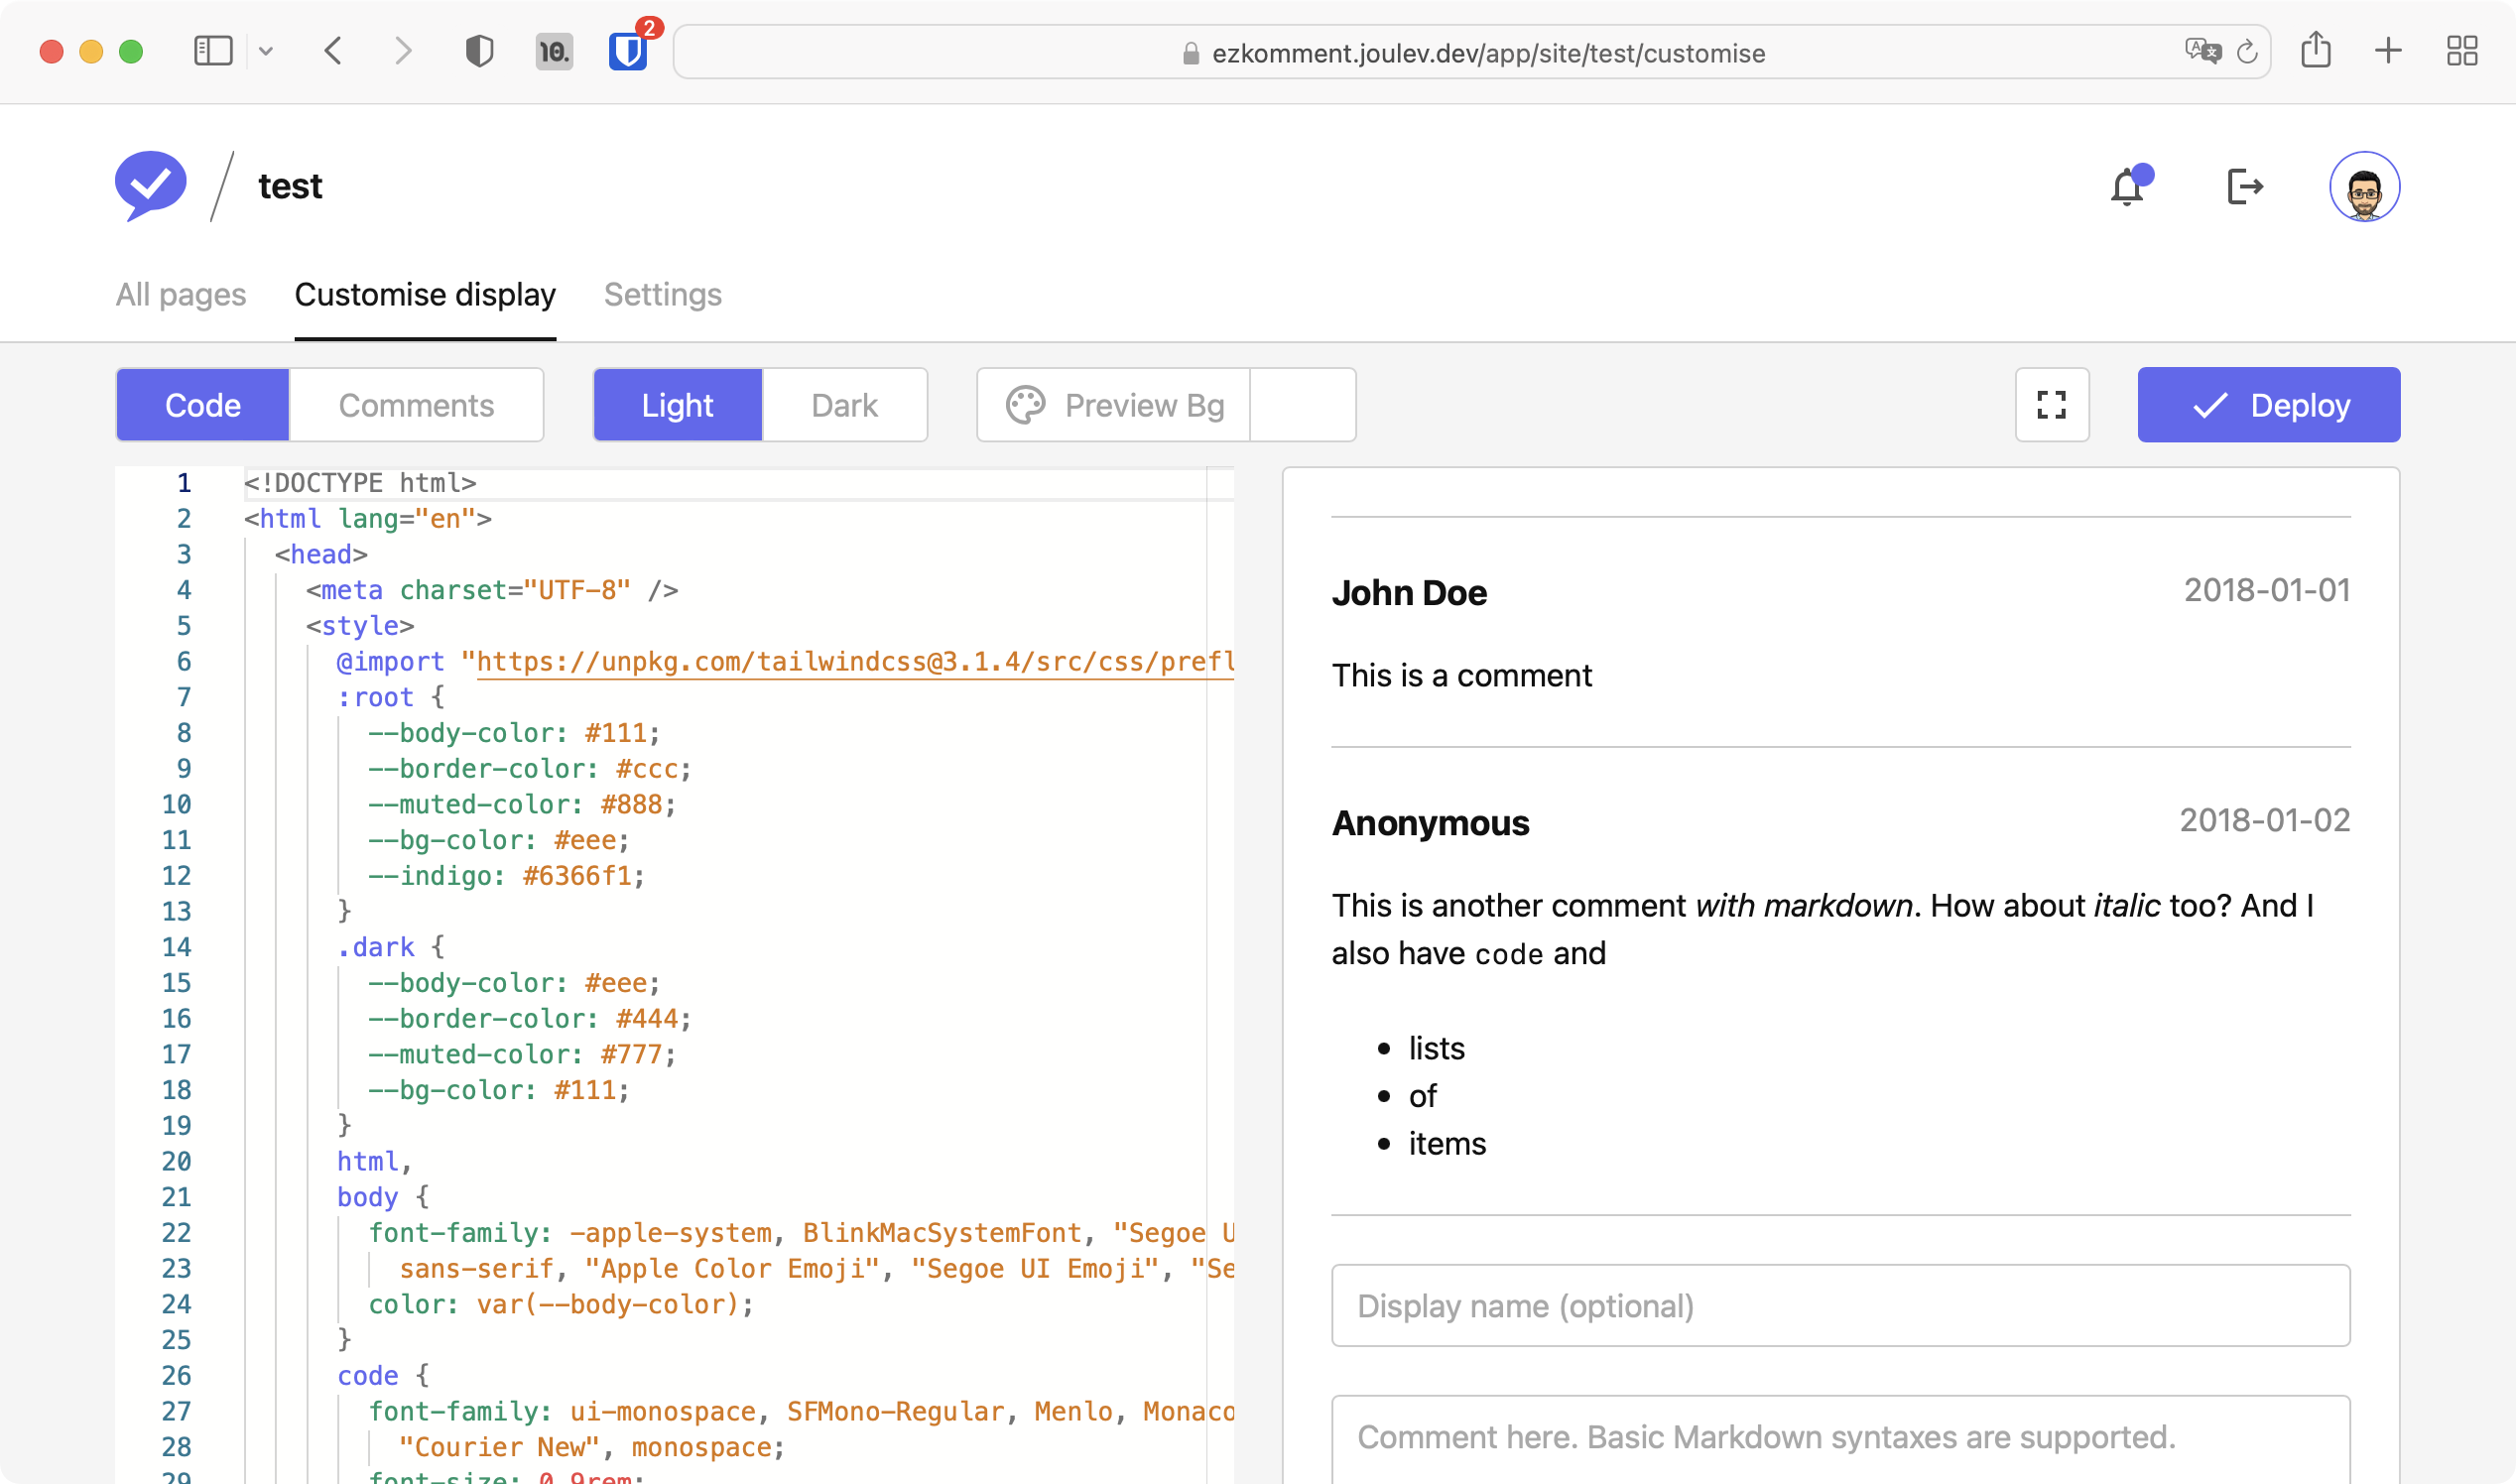Open notifications via the bell icon
The width and height of the screenshot is (2516, 1484).
click(2127, 186)
